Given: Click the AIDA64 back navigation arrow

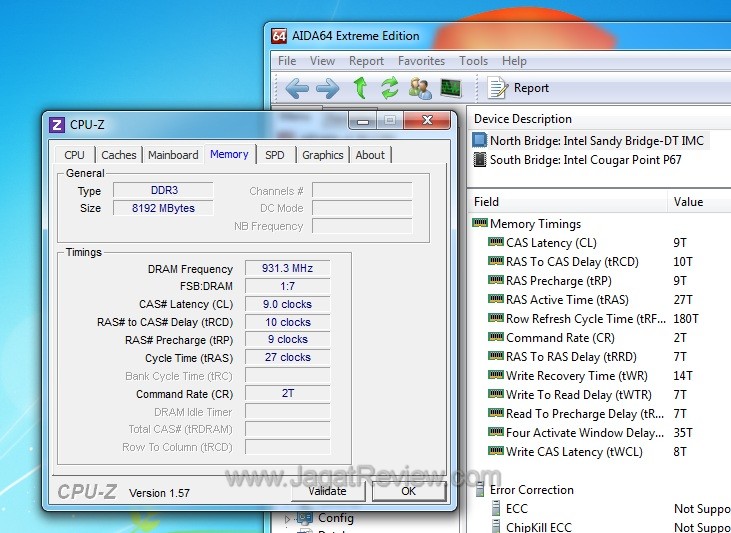Looking at the screenshot, I should [296, 88].
